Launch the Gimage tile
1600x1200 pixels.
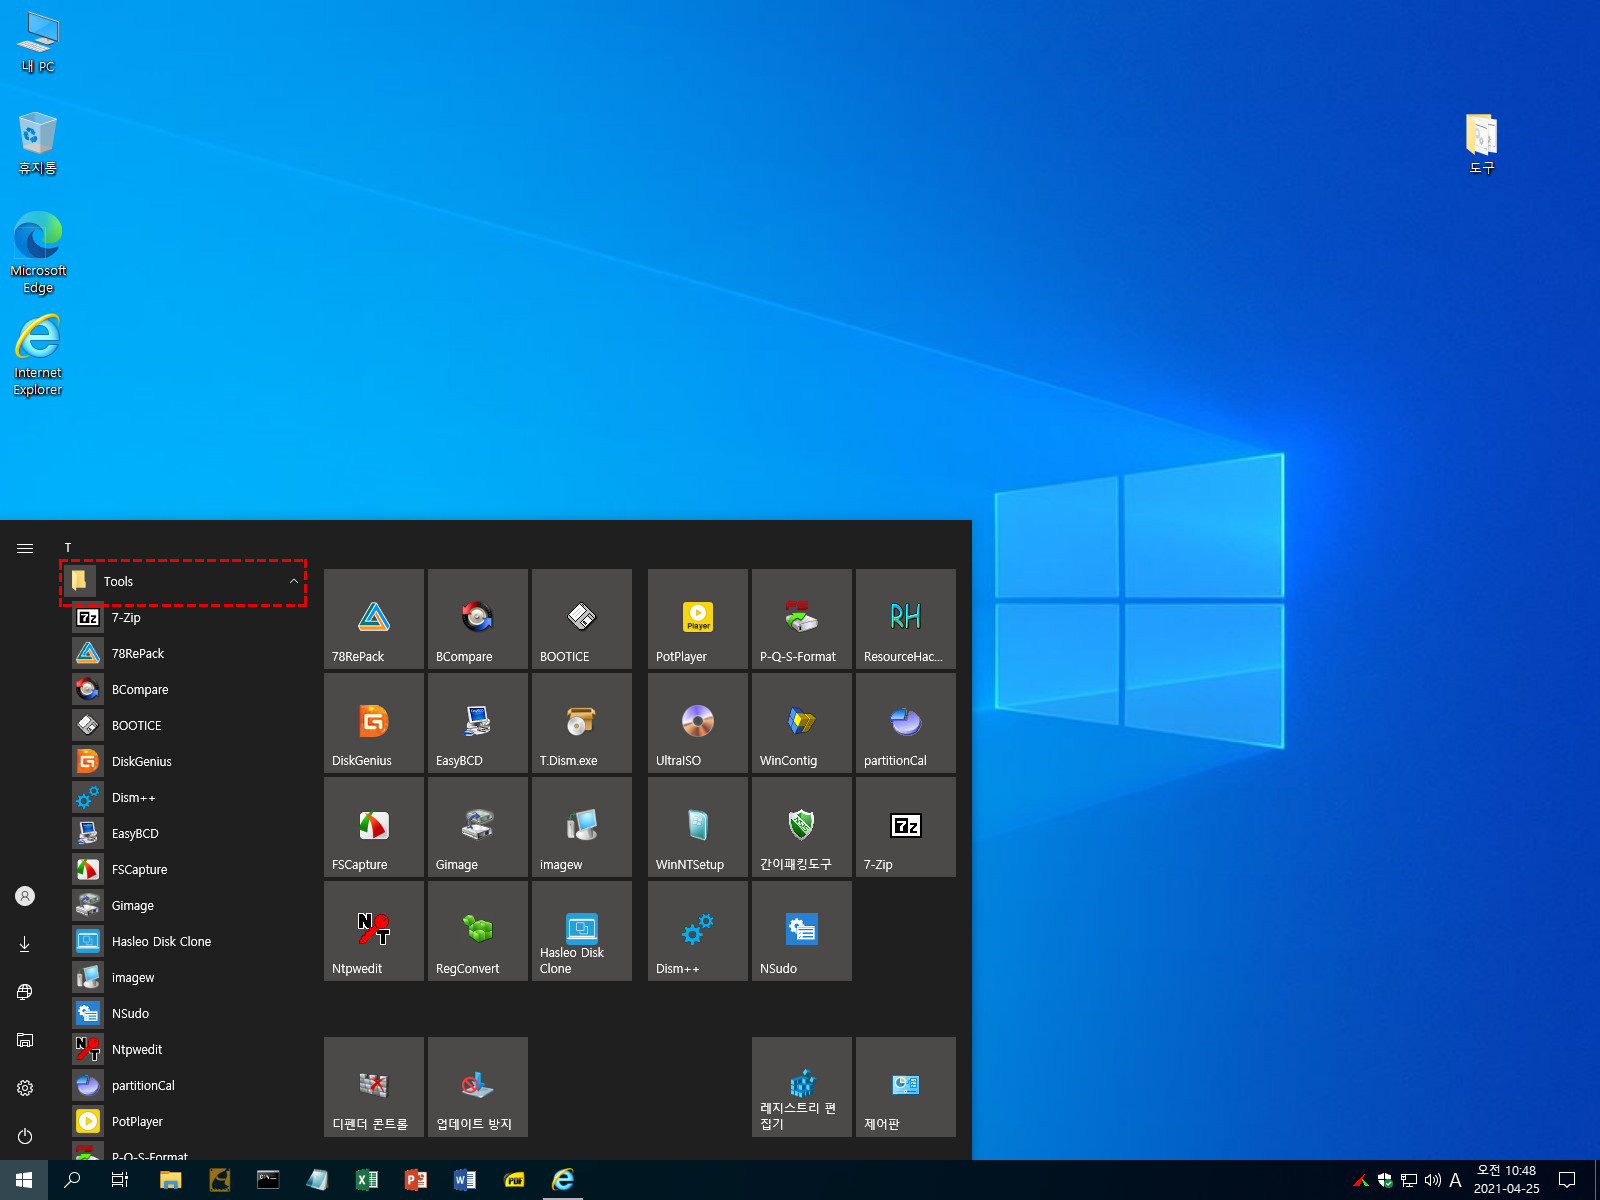pos(478,827)
